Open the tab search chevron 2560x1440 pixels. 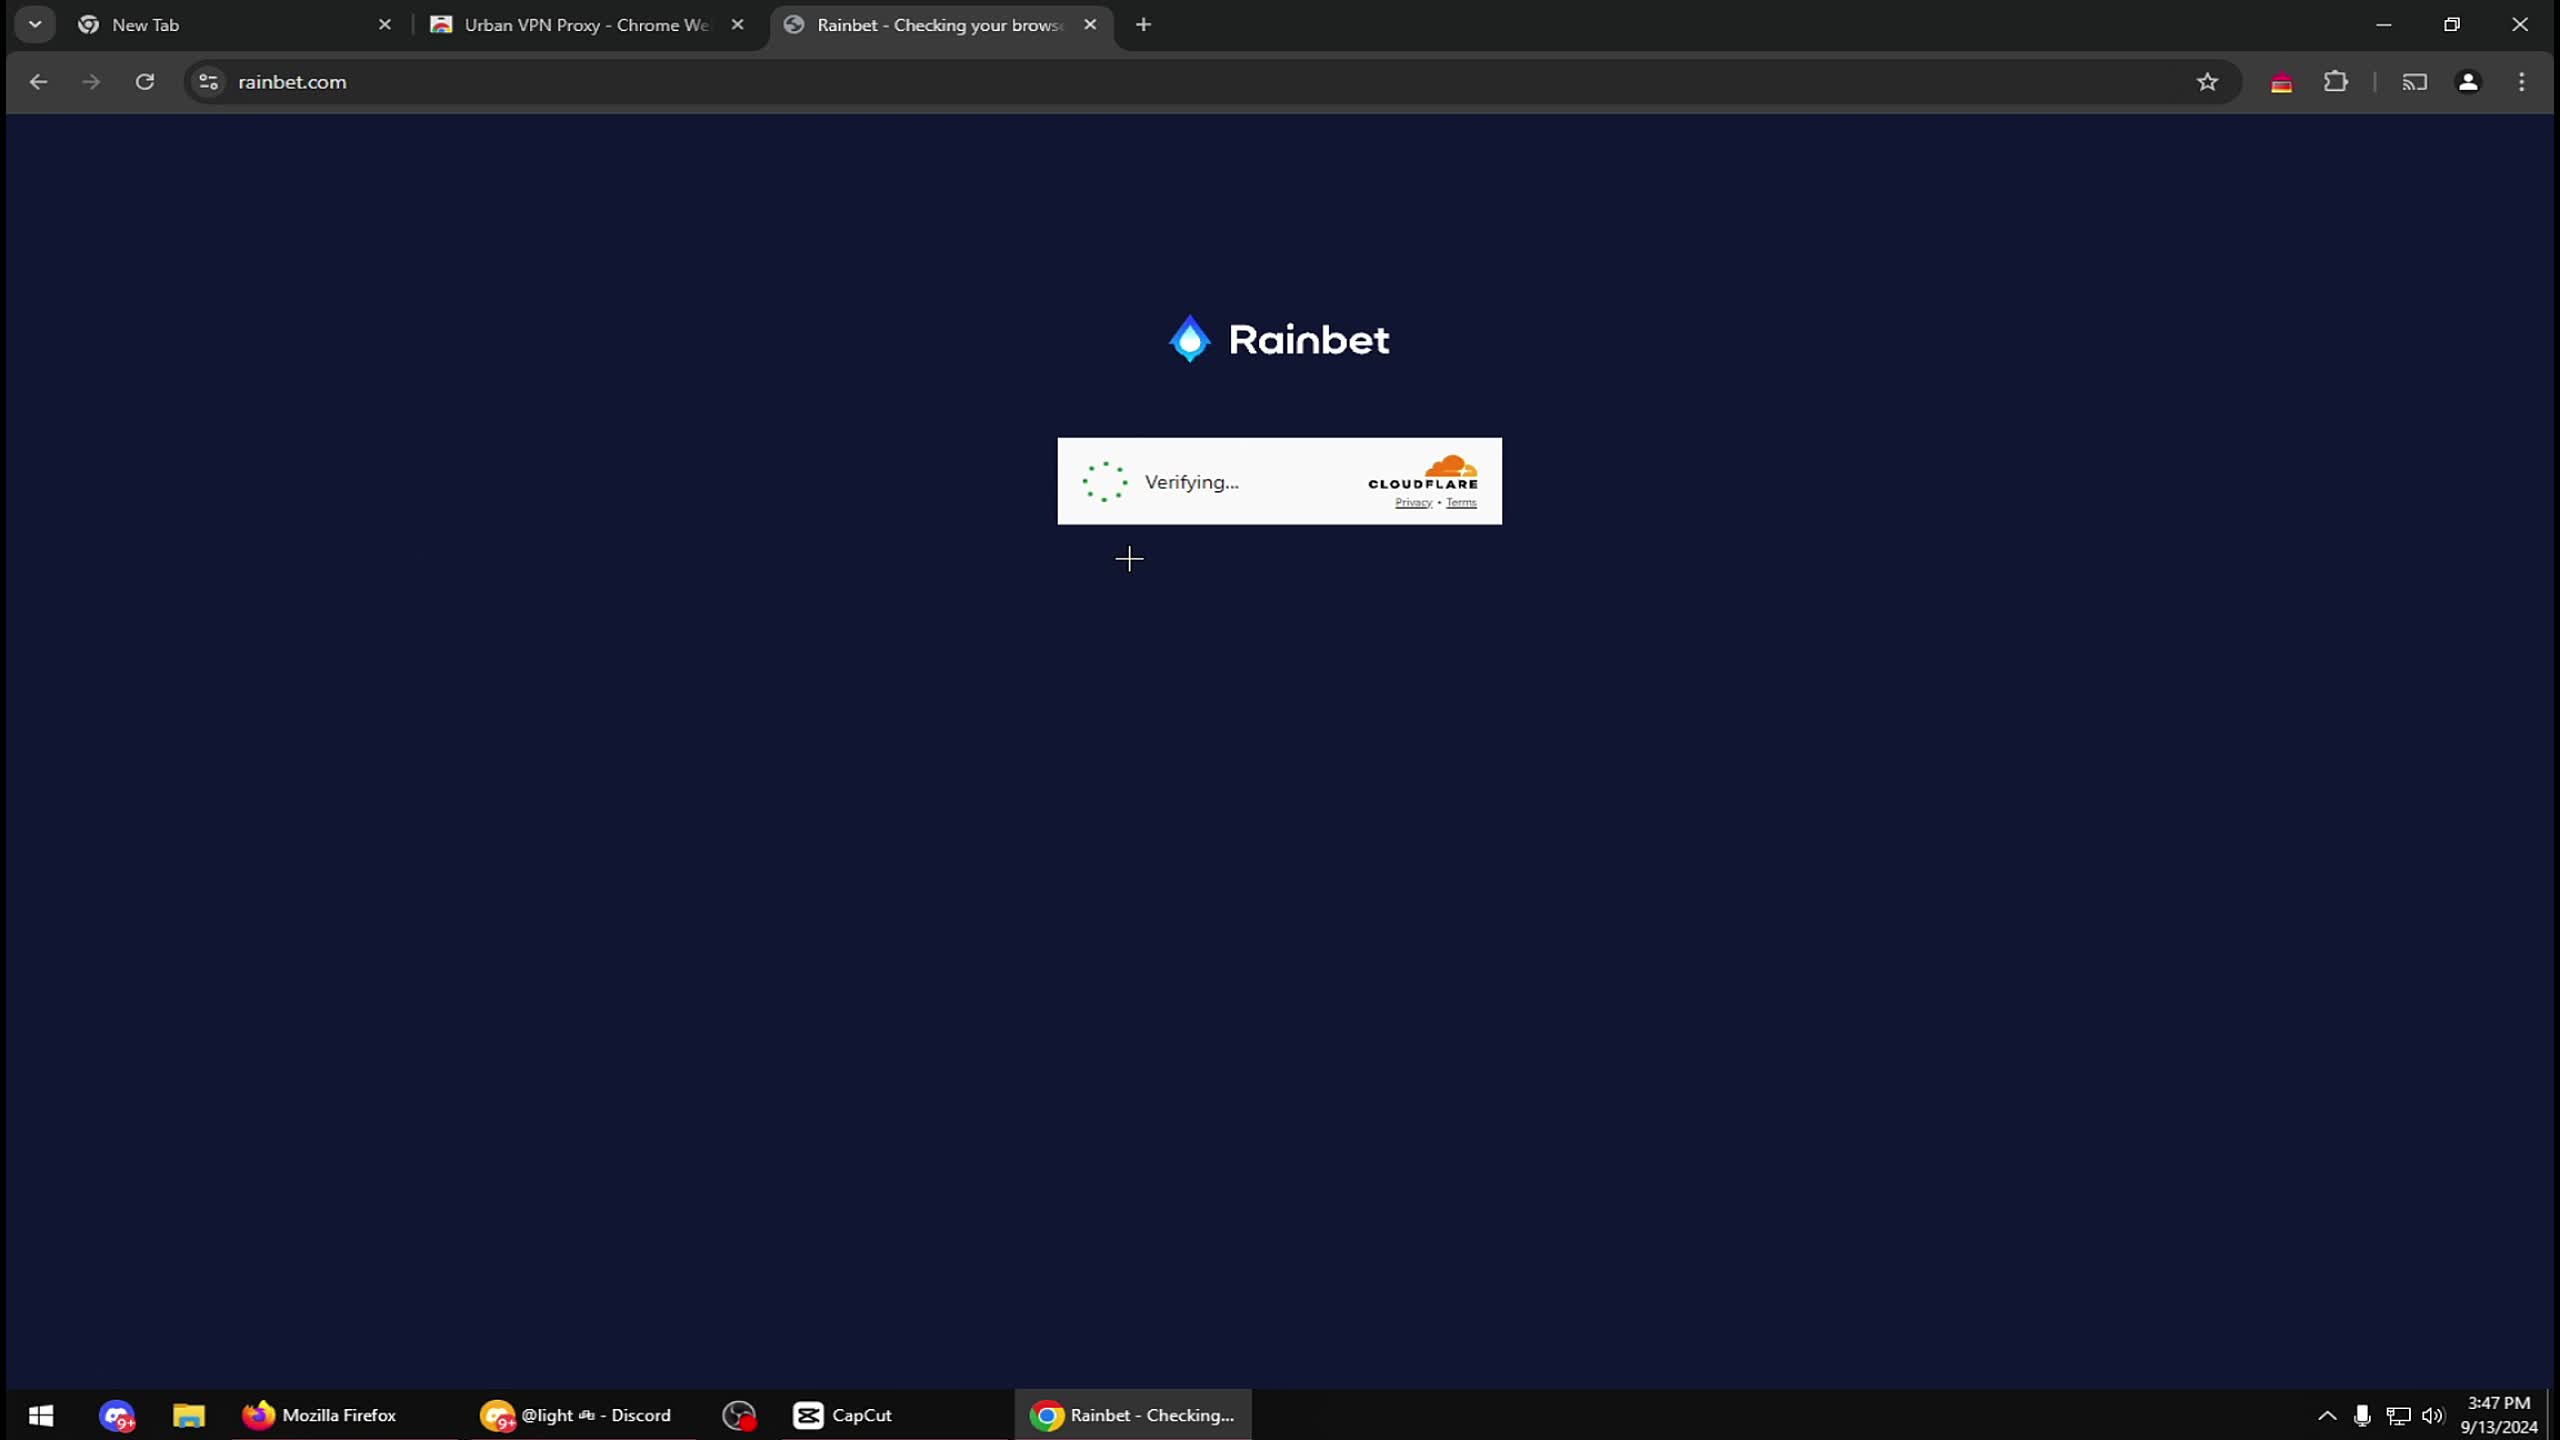pyautogui.click(x=34, y=24)
